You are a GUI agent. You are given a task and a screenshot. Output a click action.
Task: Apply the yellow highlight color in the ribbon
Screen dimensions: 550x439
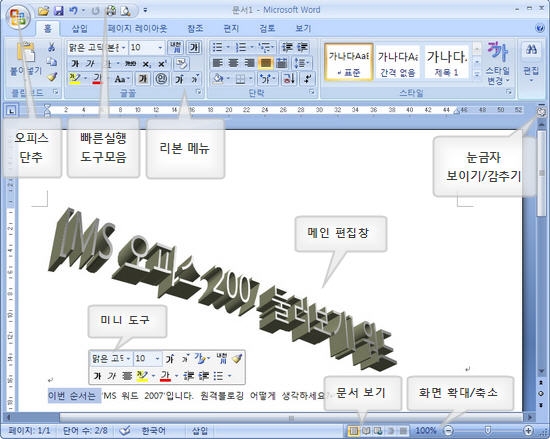click(75, 79)
